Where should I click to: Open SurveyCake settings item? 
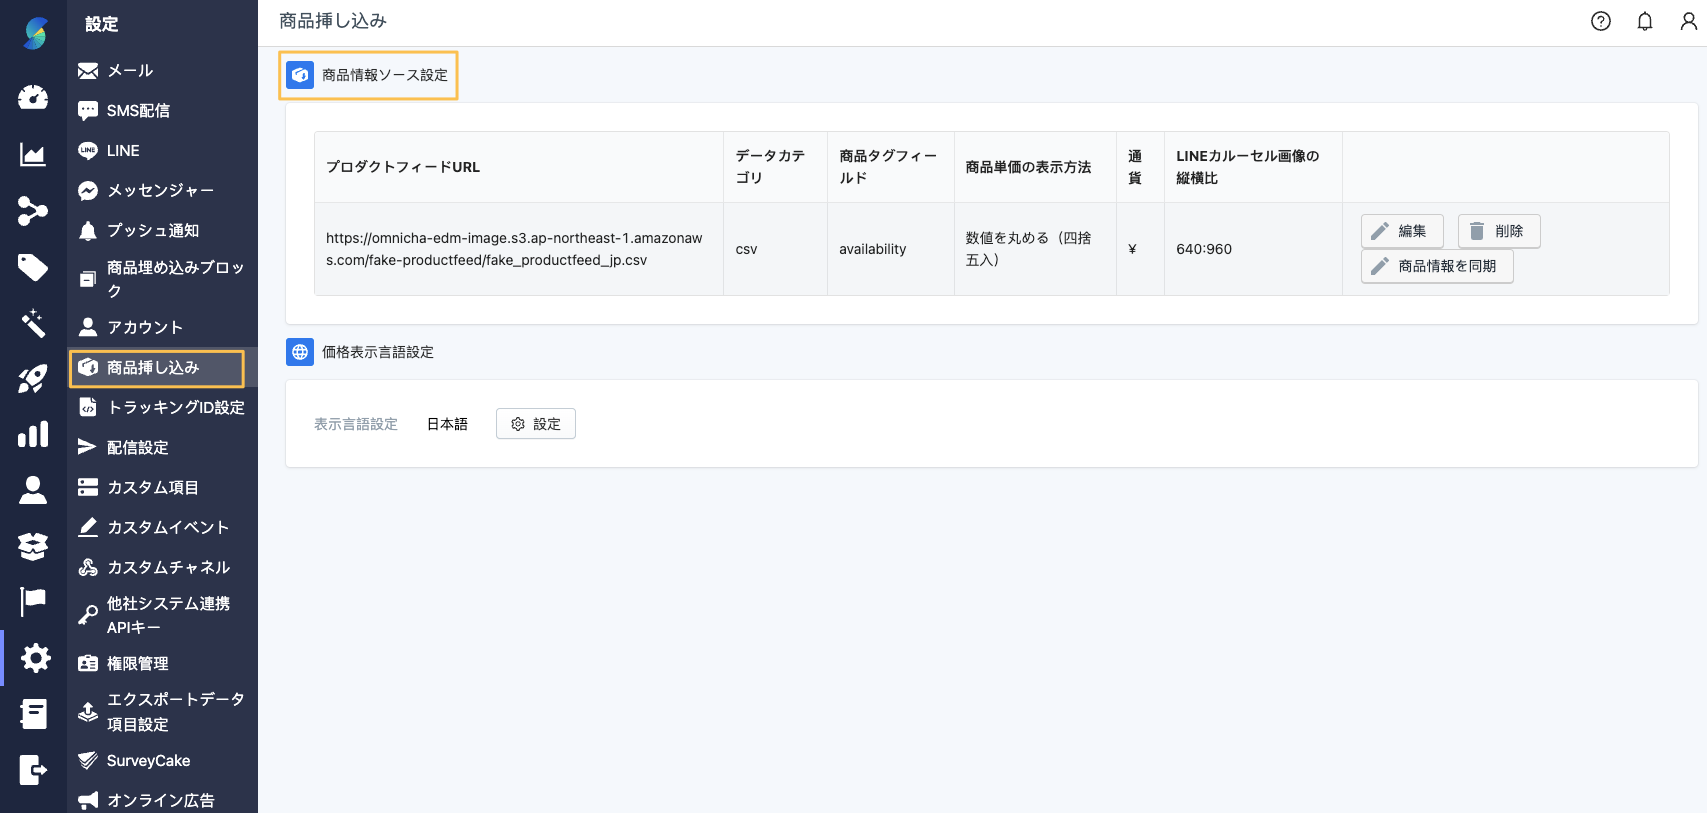click(148, 761)
